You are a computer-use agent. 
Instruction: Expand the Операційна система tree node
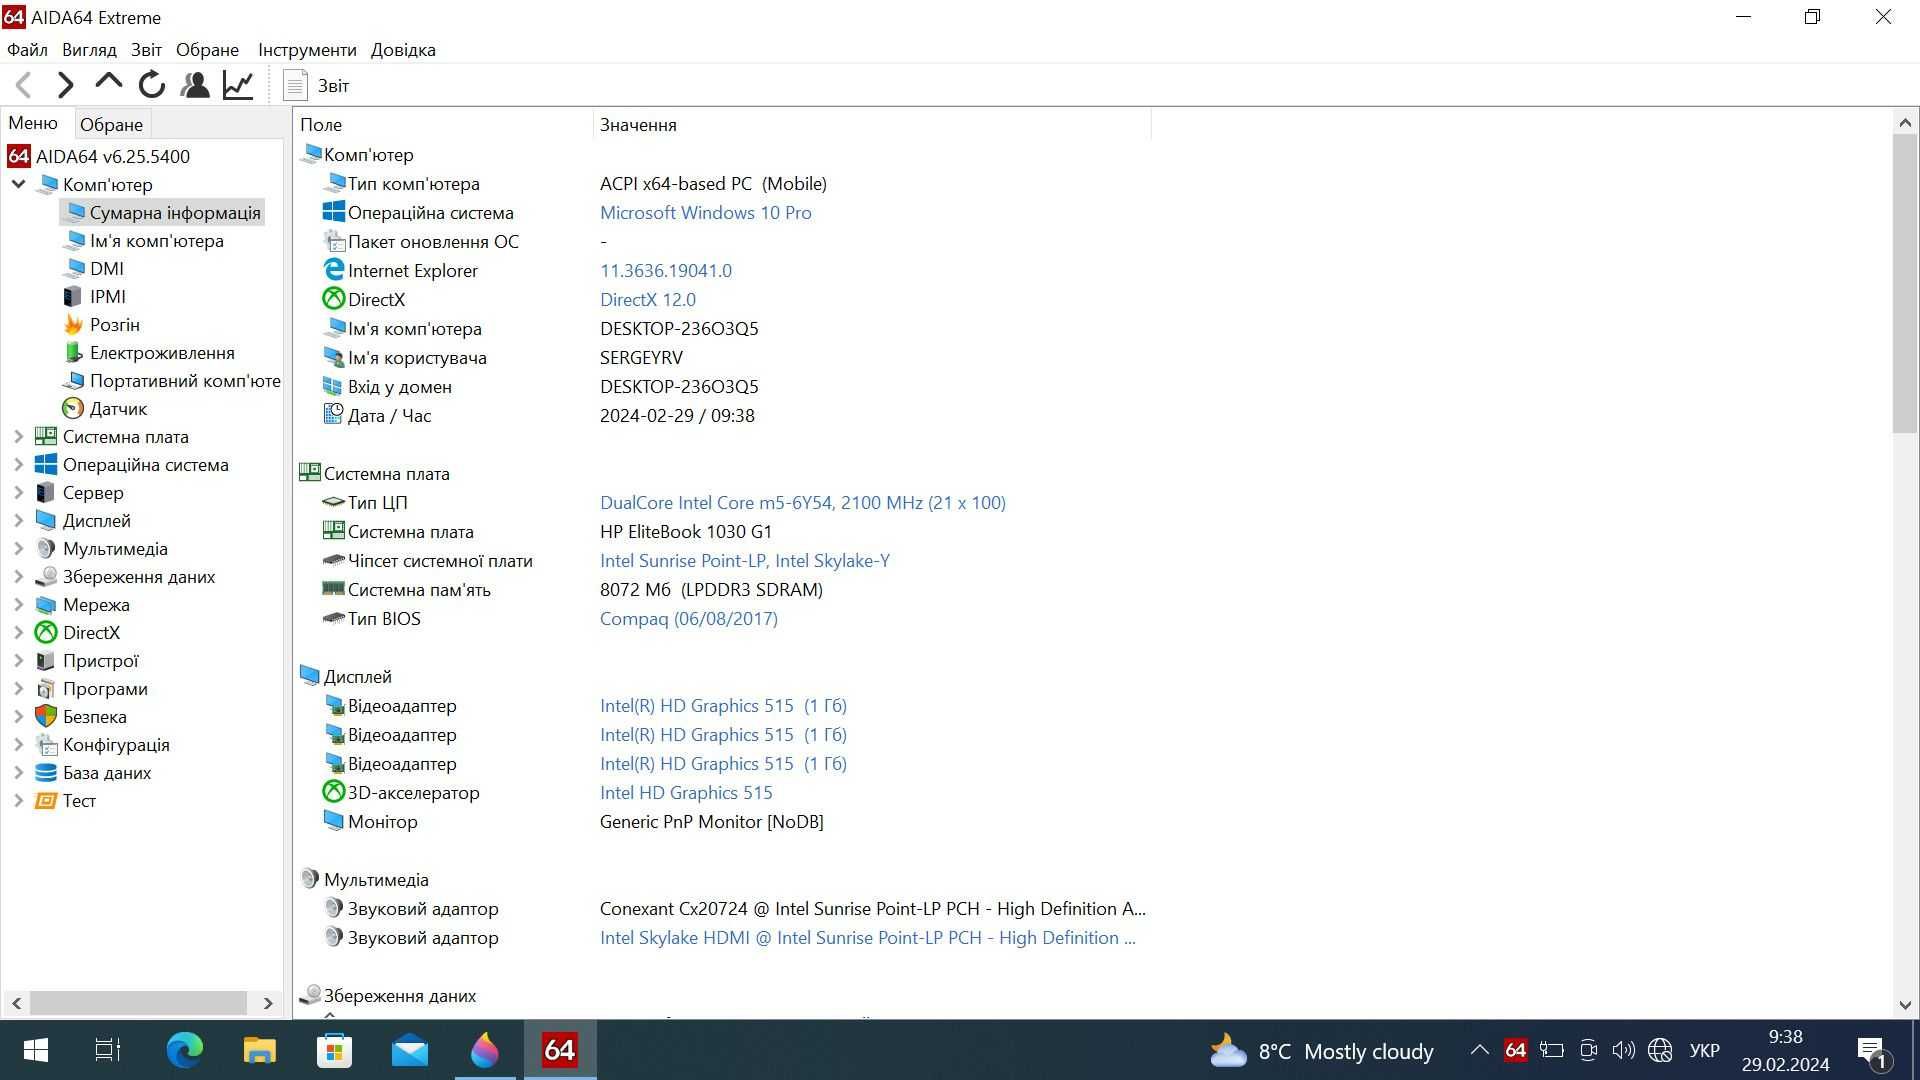coord(18,464)
